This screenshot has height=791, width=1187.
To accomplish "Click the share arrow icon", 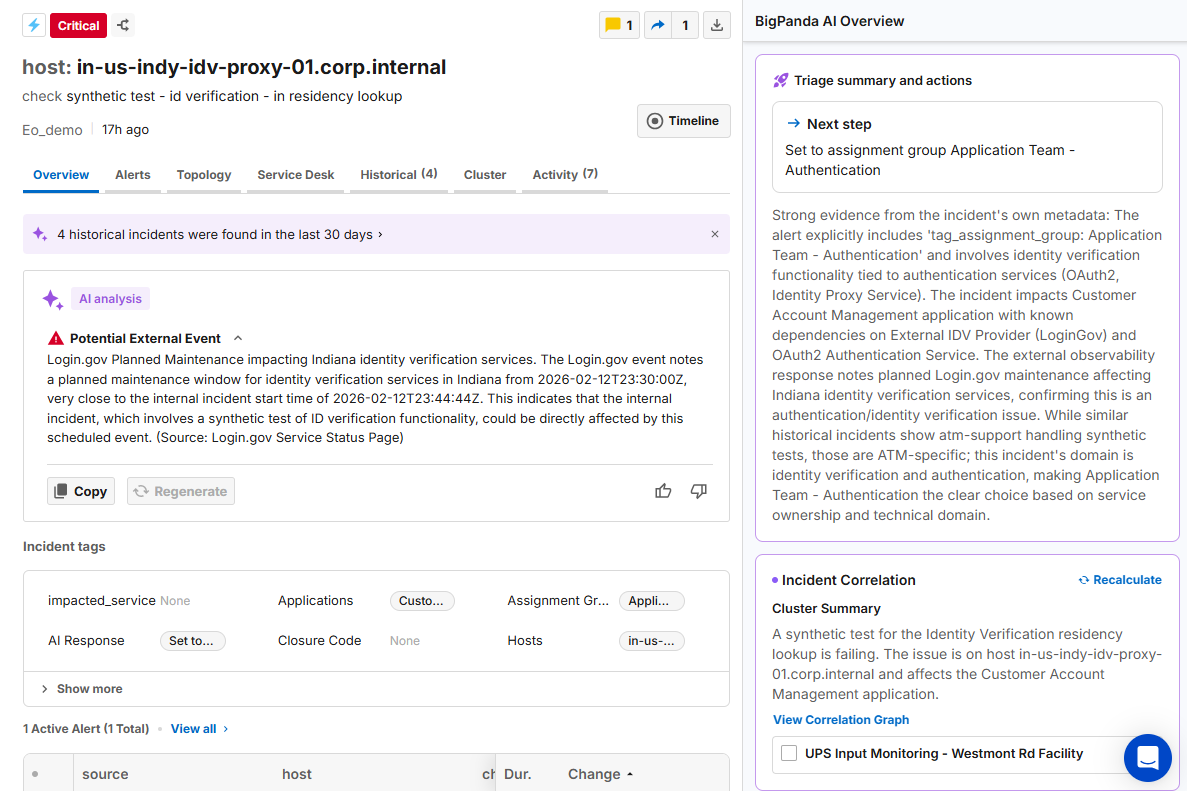I will click(x=658, y=26).
